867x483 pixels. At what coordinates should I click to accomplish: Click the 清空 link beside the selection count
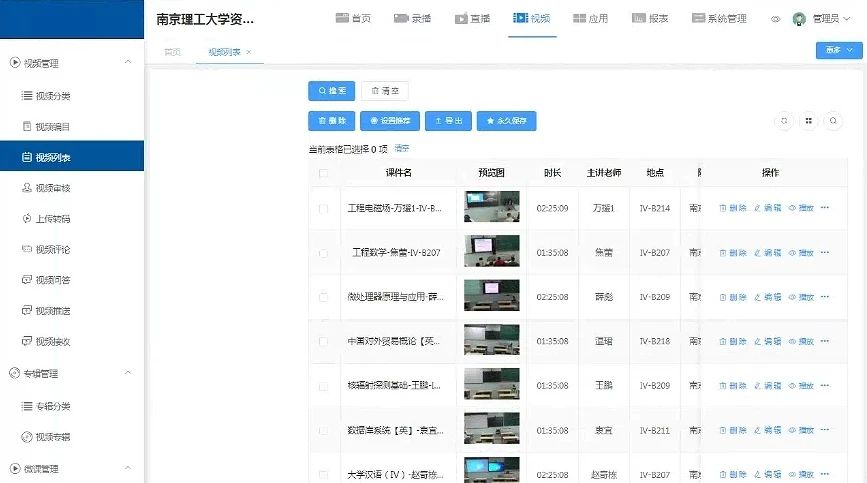tap(402, 149)
